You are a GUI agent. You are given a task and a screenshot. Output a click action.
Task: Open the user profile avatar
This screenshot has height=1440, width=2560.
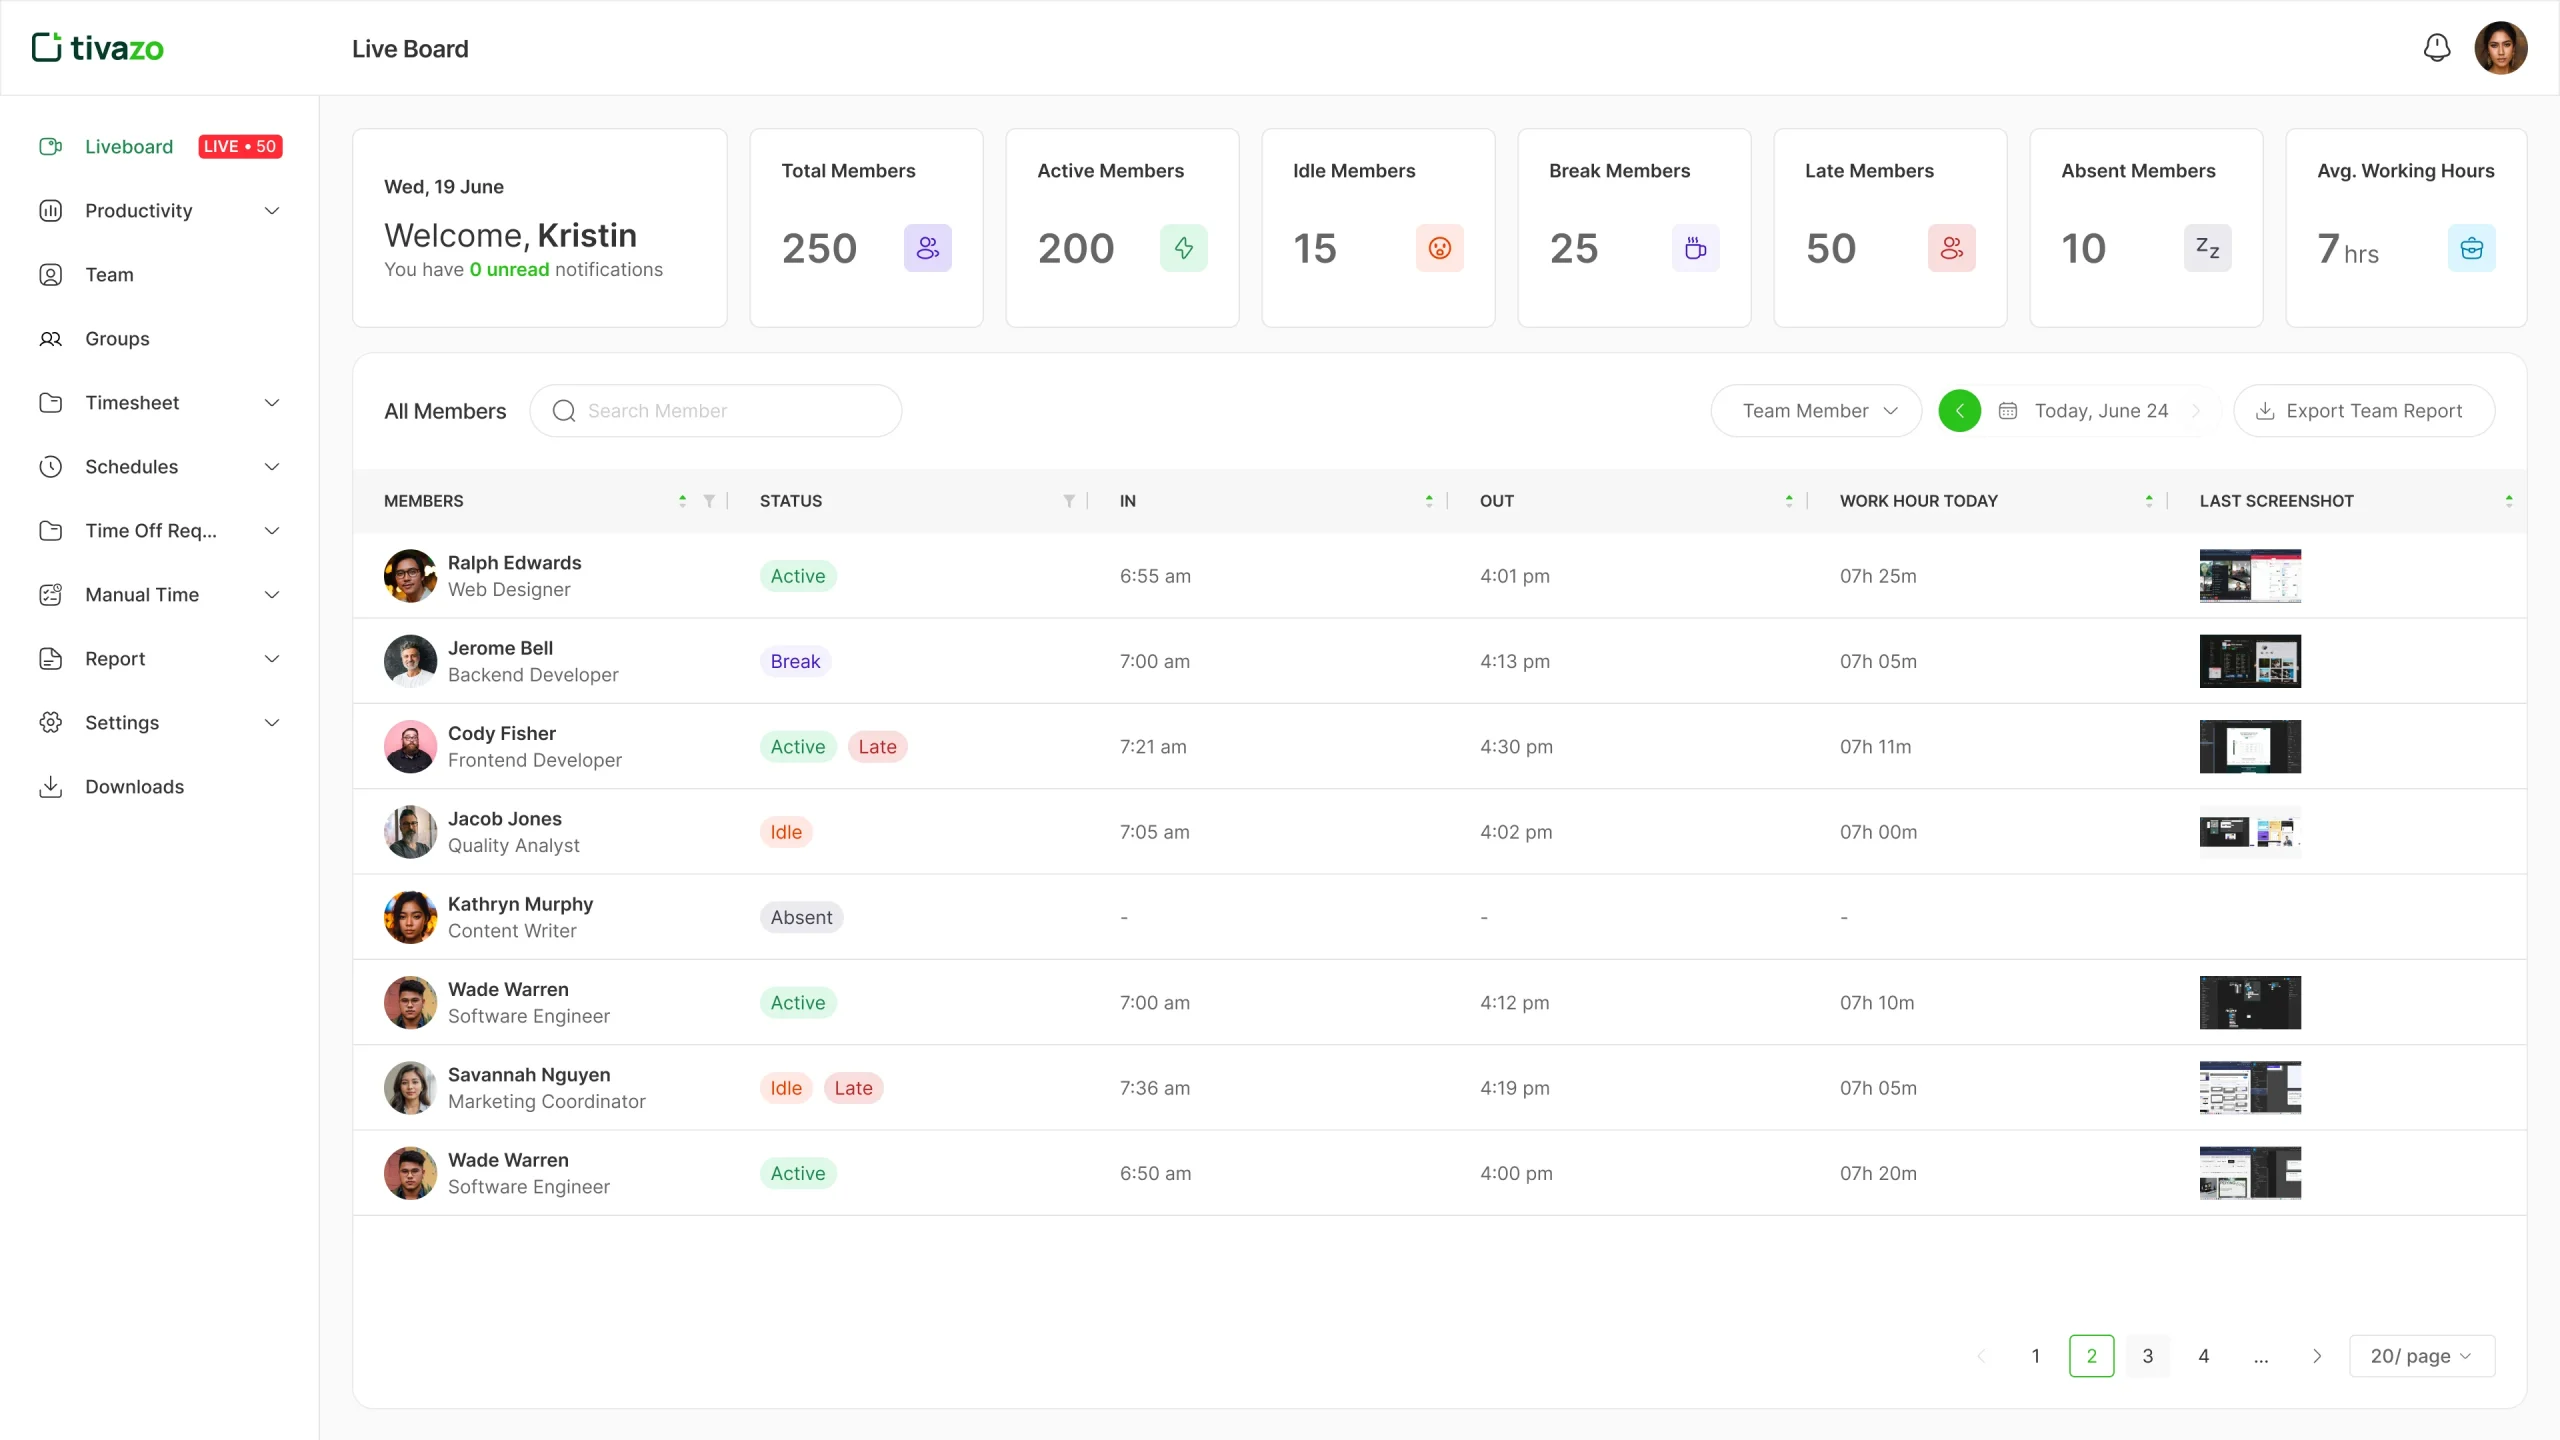pyautogui.click(x=2500, y=48)
